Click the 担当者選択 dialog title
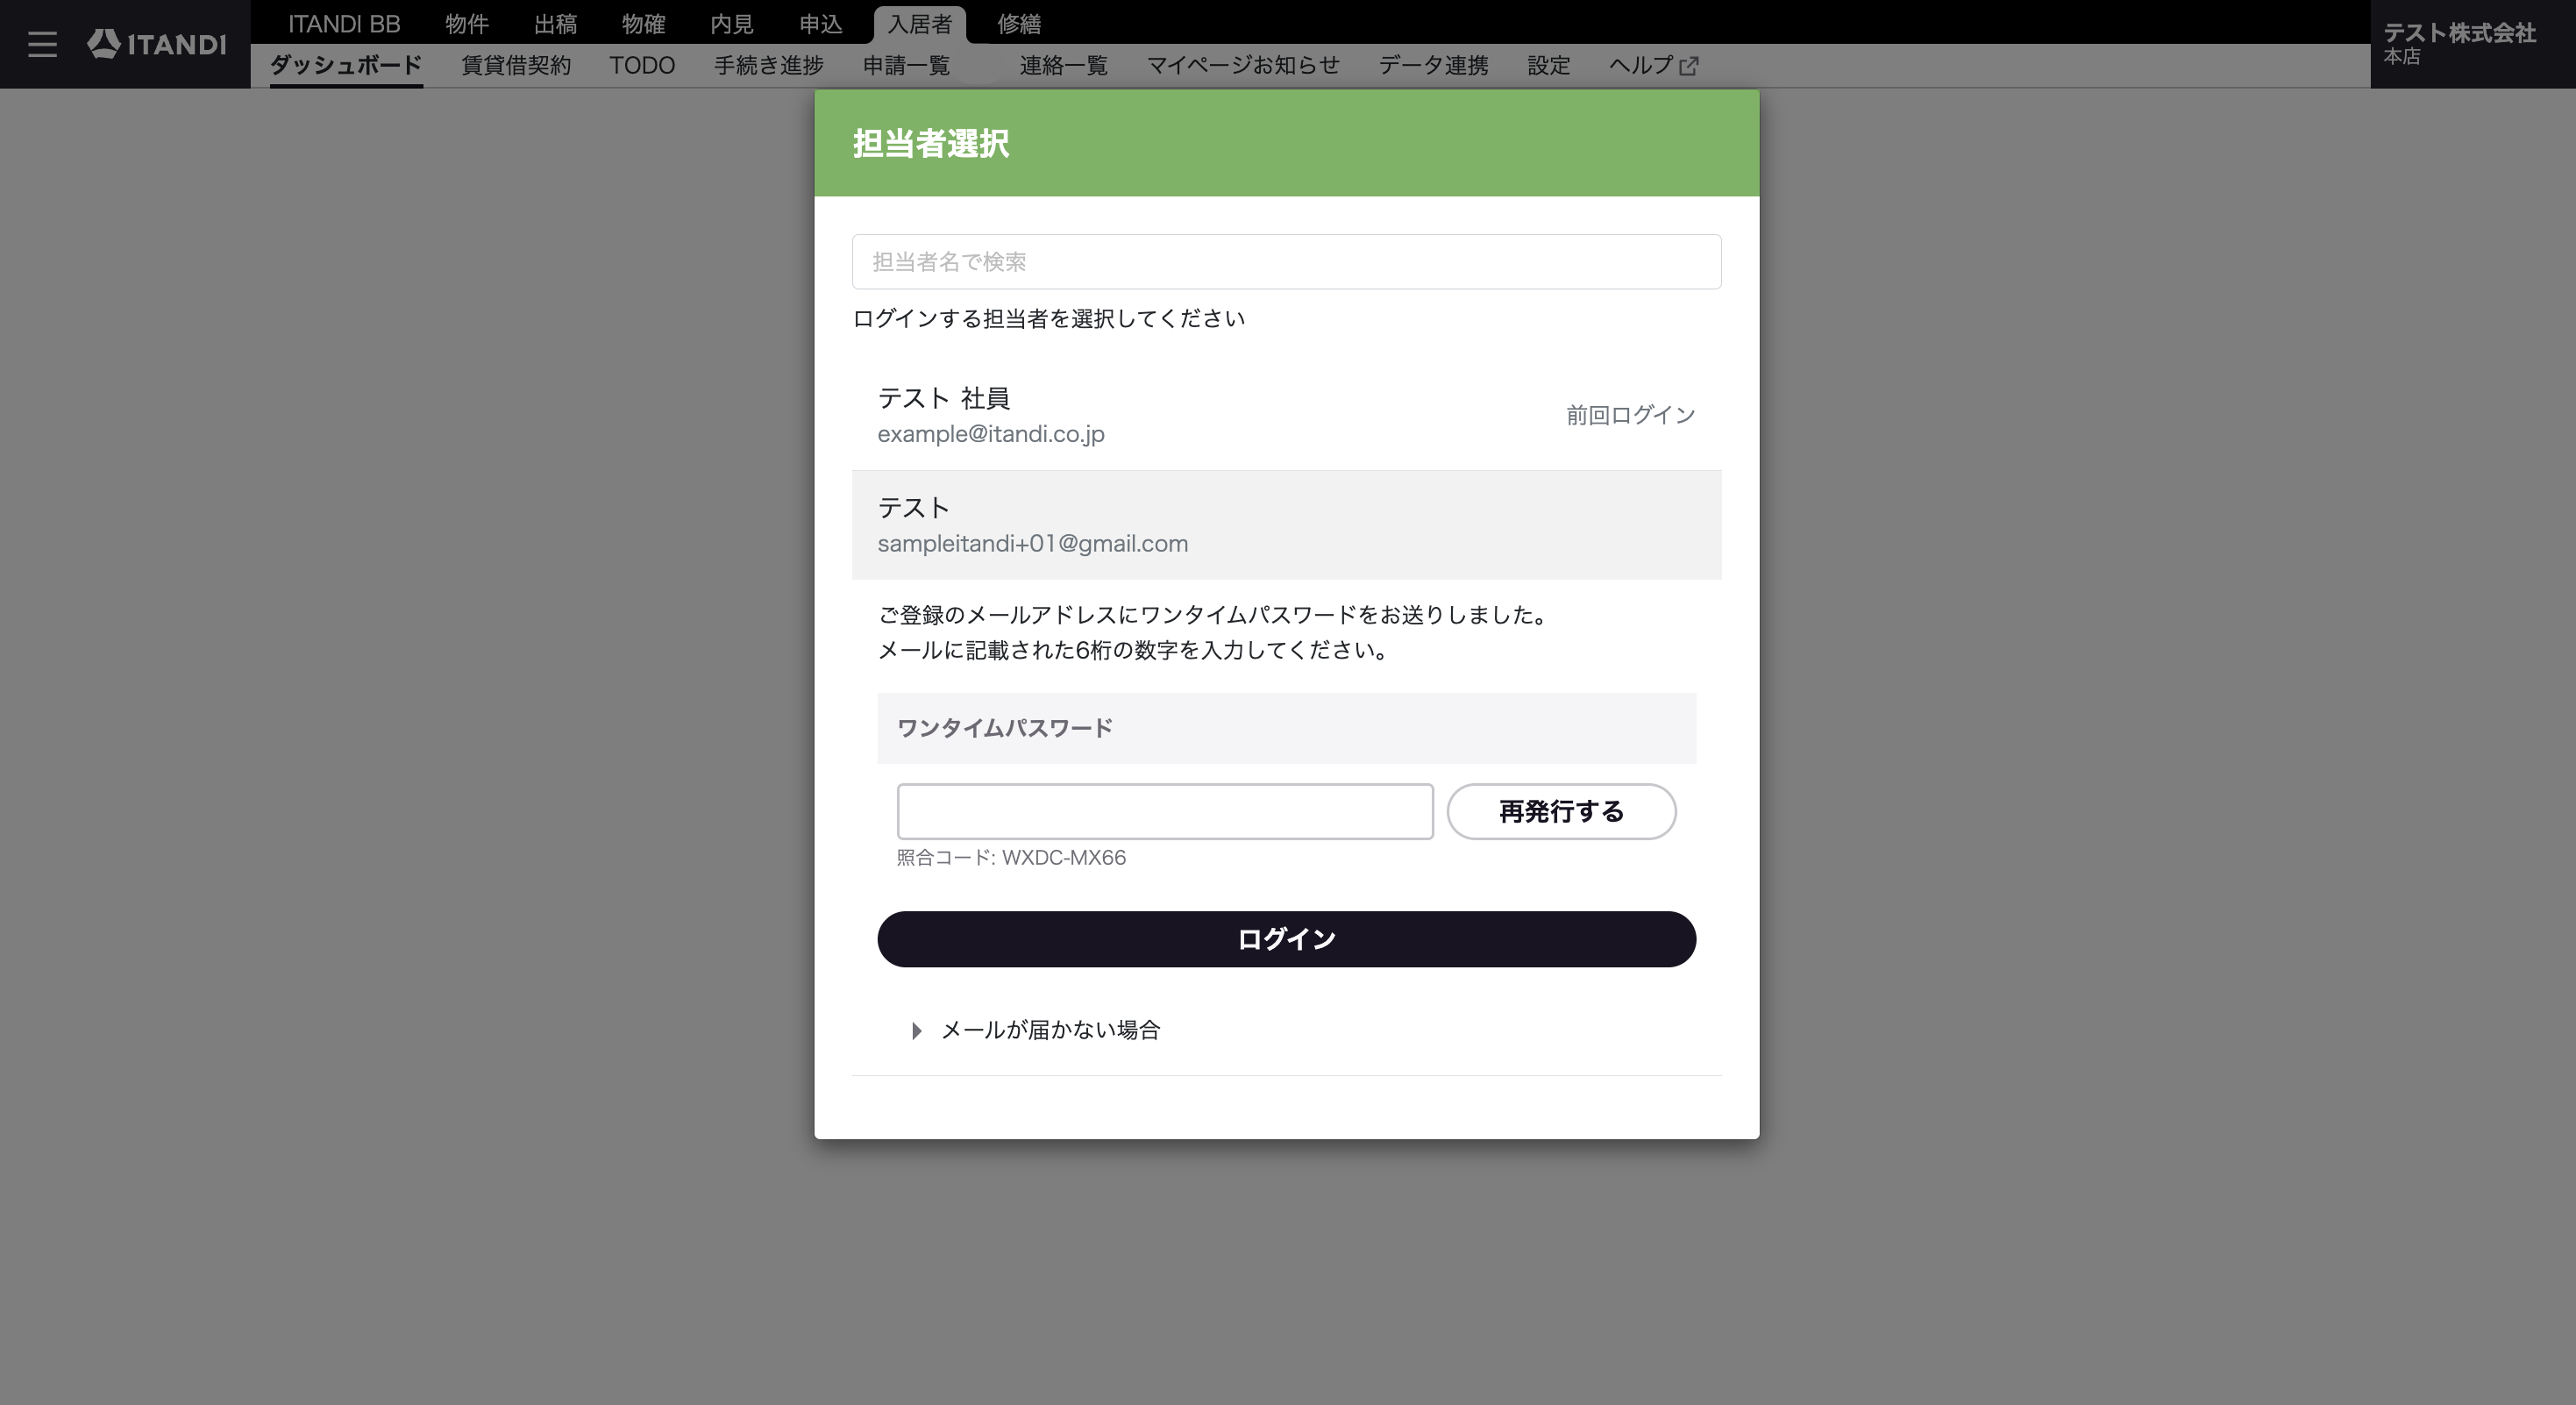This screenshot has width=2576, height=1405. coord(930,143)
